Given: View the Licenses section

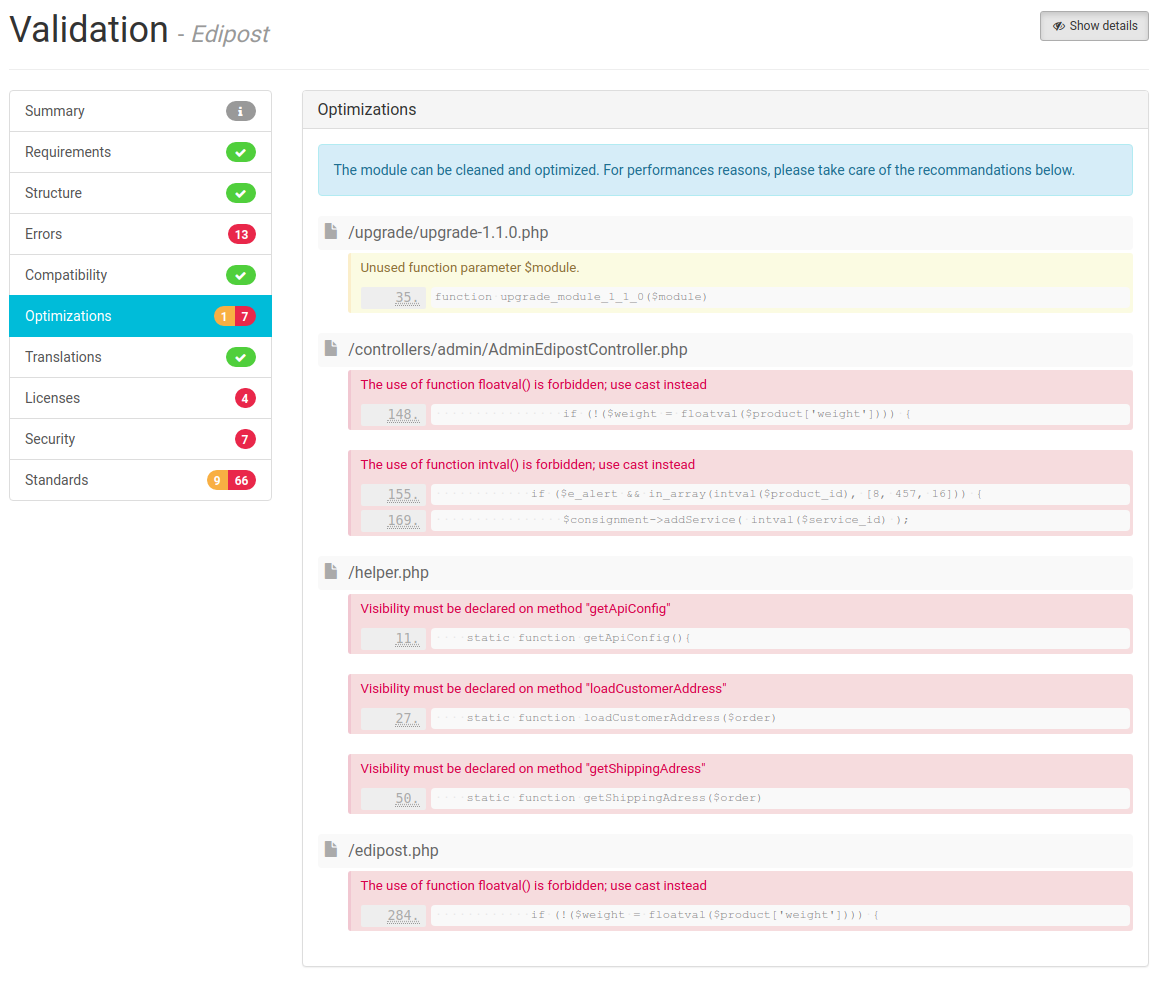Looking at the screenshot, I should click(x=140, y=398).
